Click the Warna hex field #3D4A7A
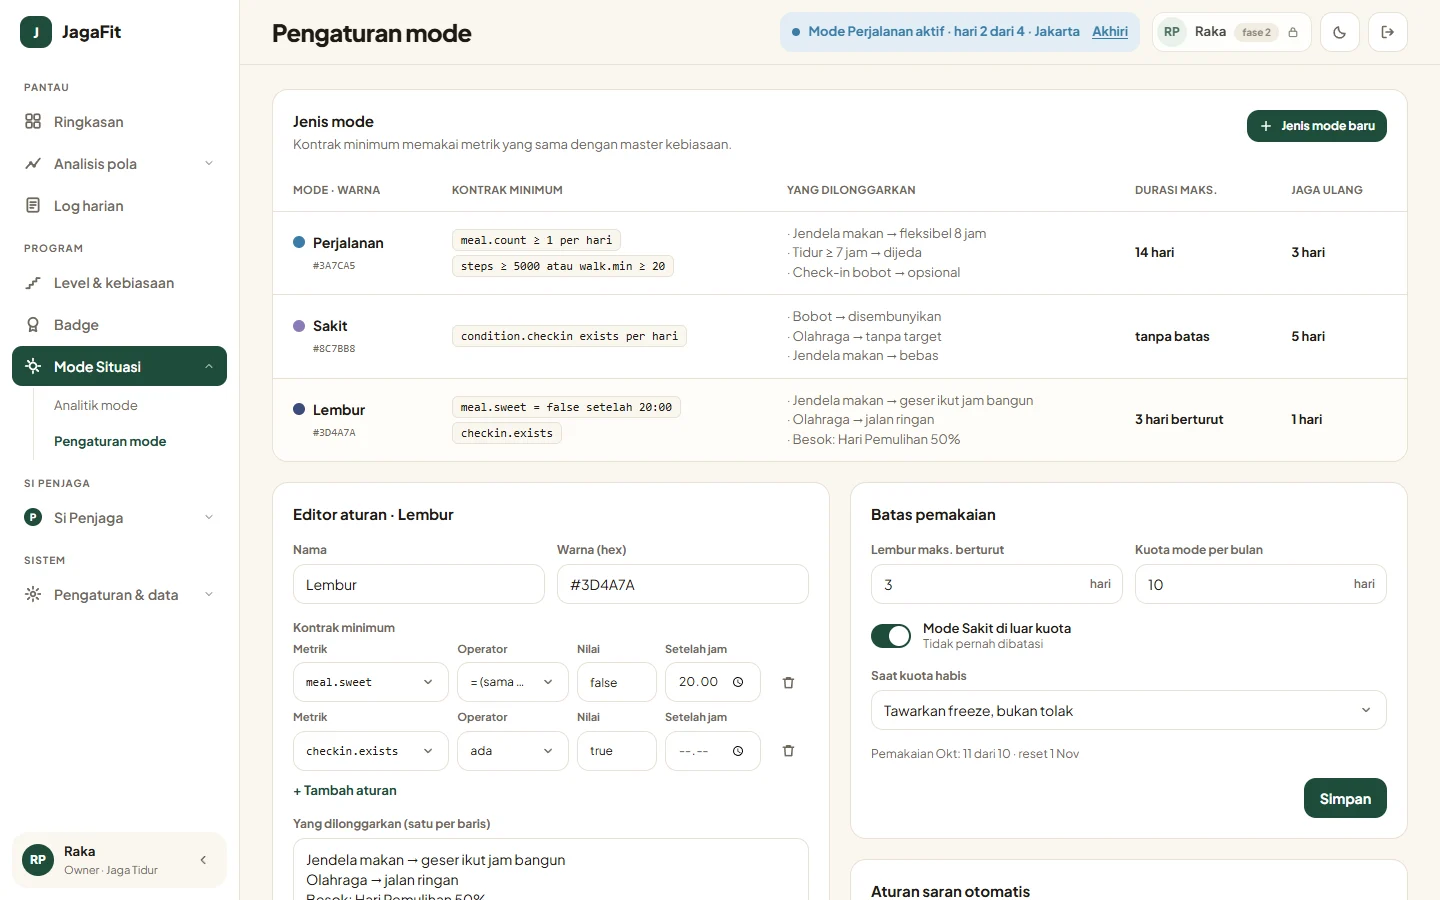Image resolution: width=1440 pixels, height=900 pixels. tap(683, 584)
